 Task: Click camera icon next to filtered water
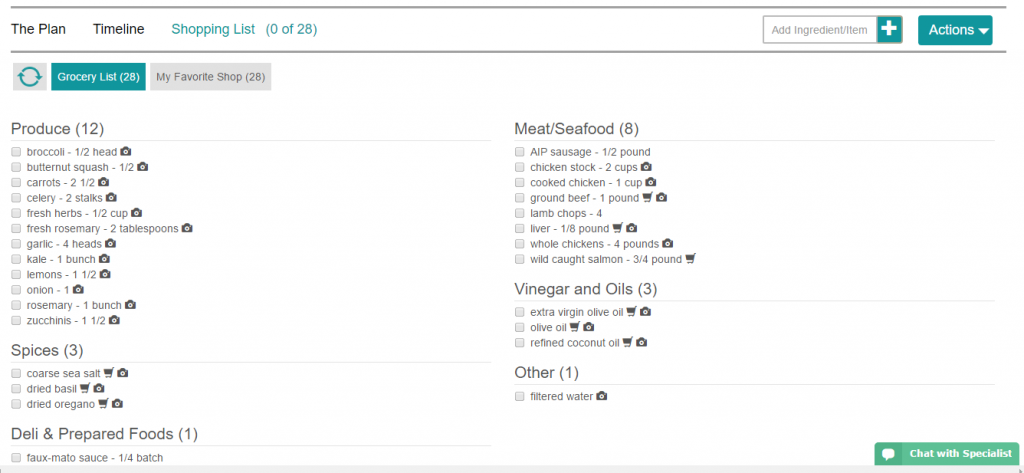(x=602, y=396)
